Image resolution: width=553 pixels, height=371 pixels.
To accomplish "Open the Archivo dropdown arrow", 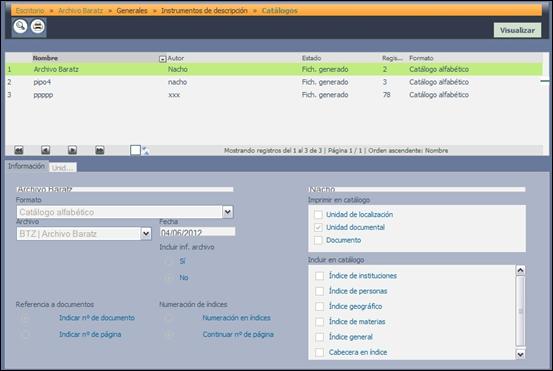I will click(146, 234).
